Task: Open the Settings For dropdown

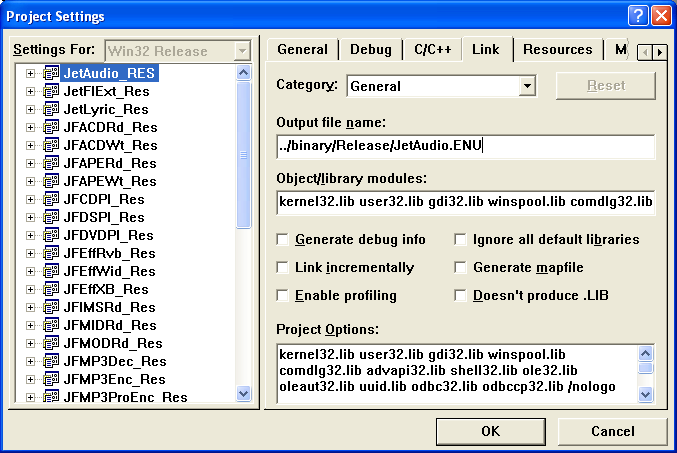Action: coord(243,51)
